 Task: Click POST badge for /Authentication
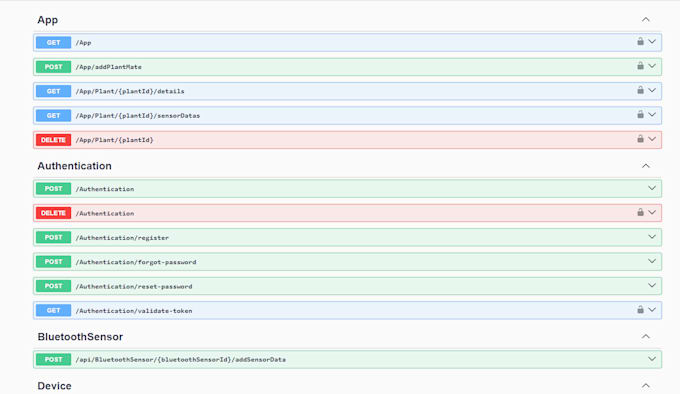53,189
